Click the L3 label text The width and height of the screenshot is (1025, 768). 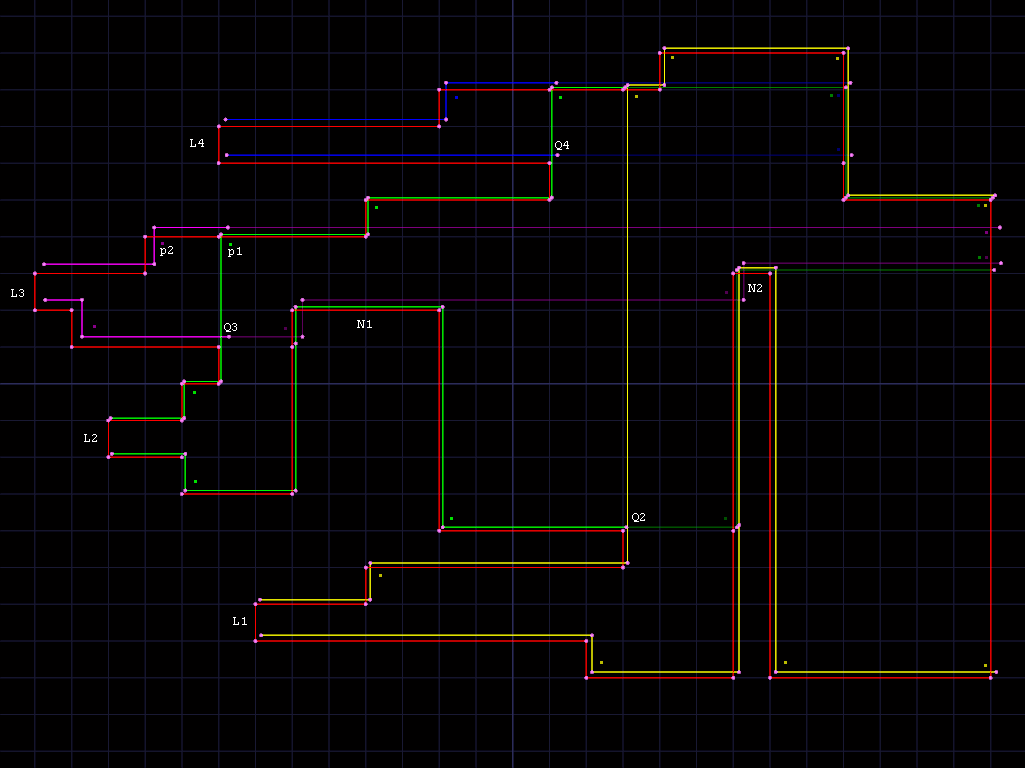point(18,293)
